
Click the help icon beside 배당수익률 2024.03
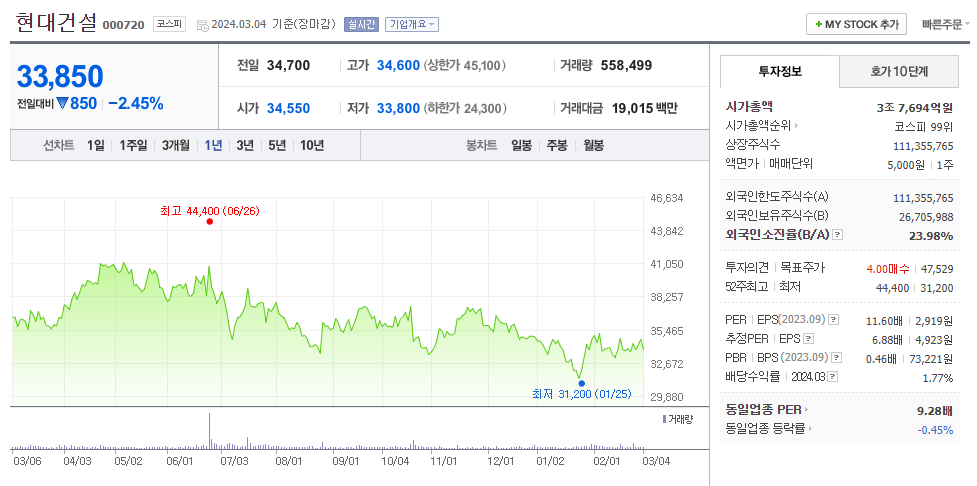point(834,376)
